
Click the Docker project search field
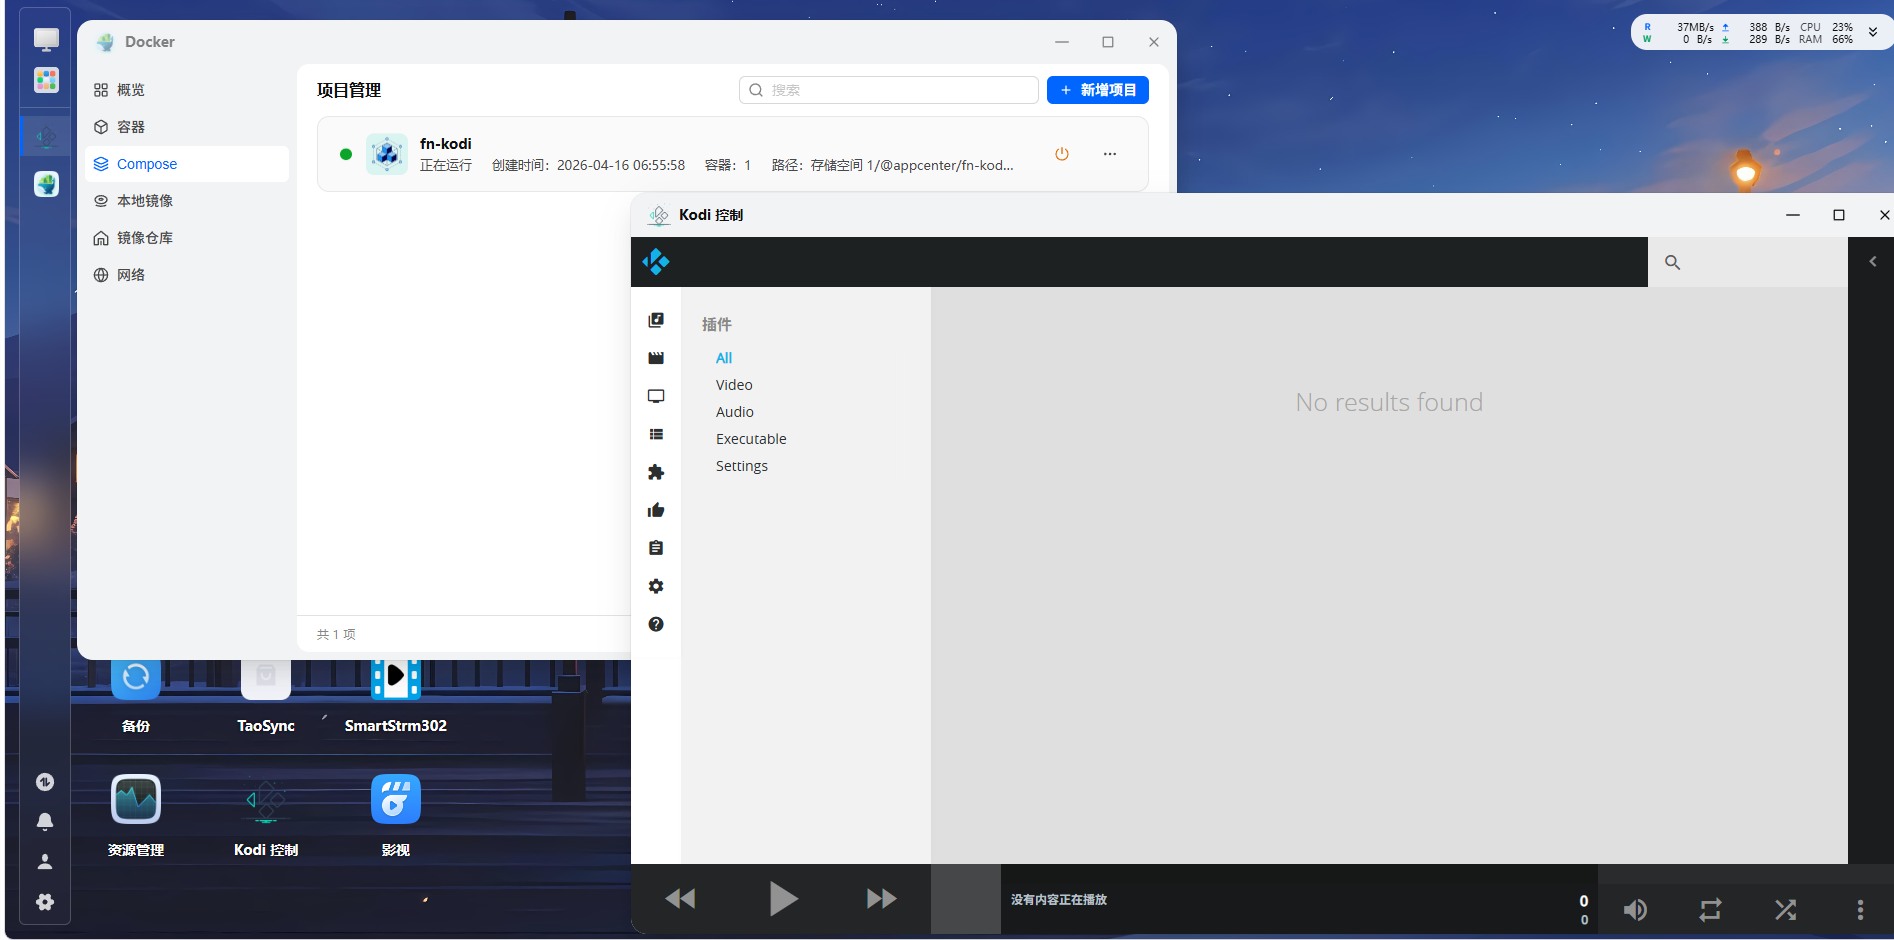889,90
